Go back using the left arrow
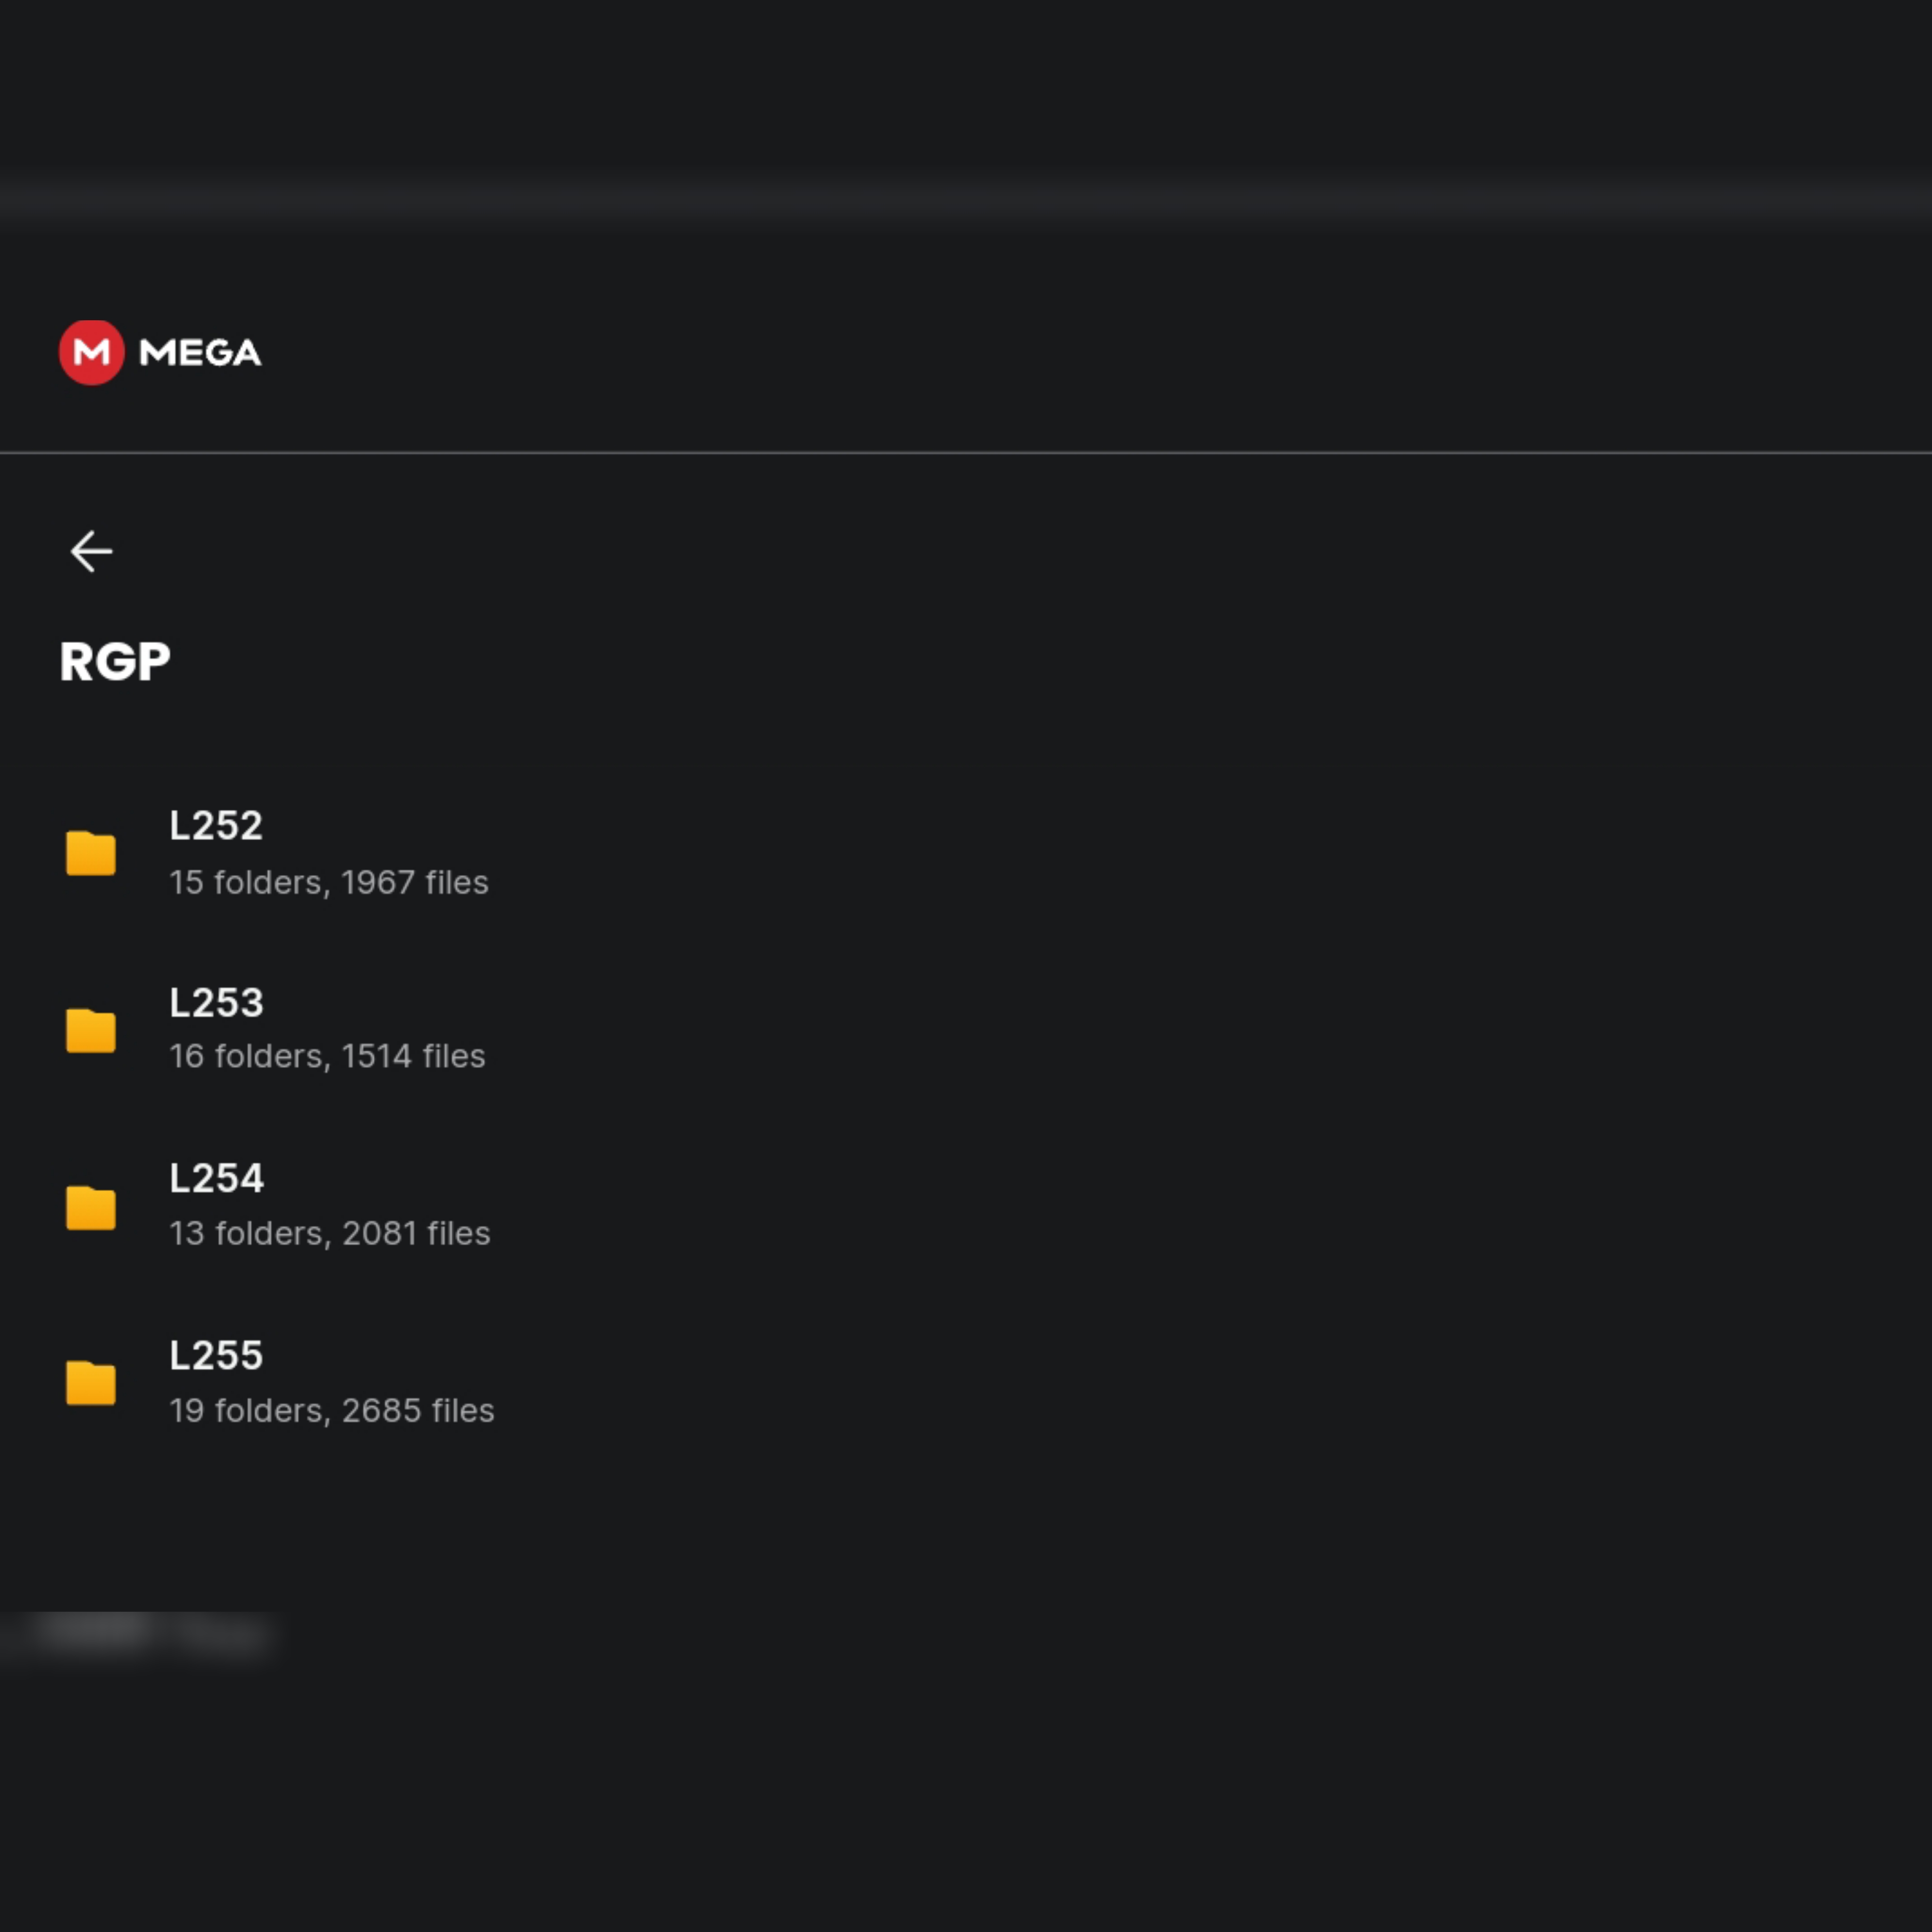 [91, 551]
